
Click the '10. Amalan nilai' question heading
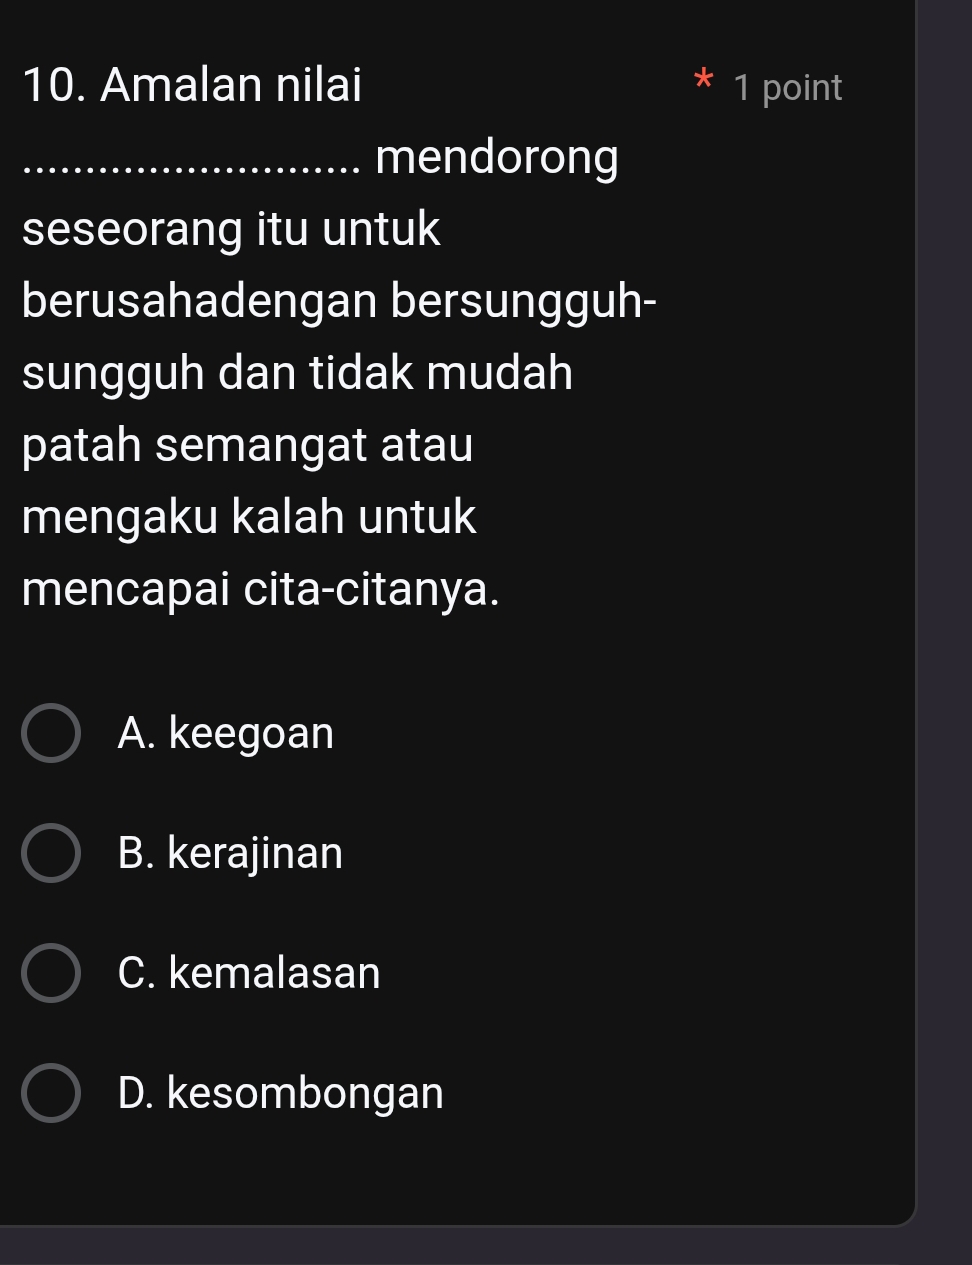pyautogui.click(x=192, y=85)
